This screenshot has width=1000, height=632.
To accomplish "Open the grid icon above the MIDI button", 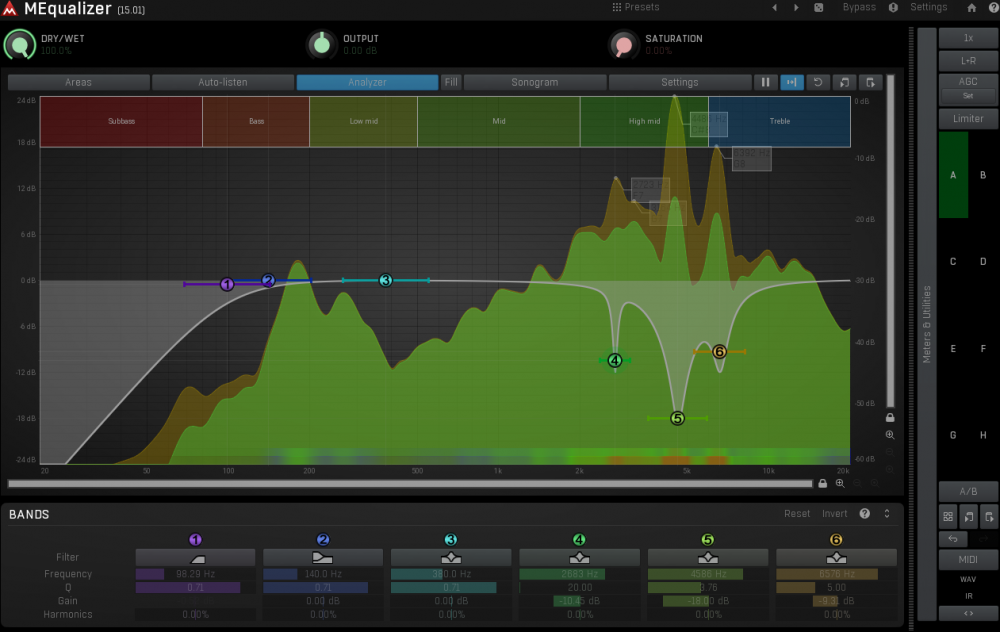I will (x=948, y=517).
